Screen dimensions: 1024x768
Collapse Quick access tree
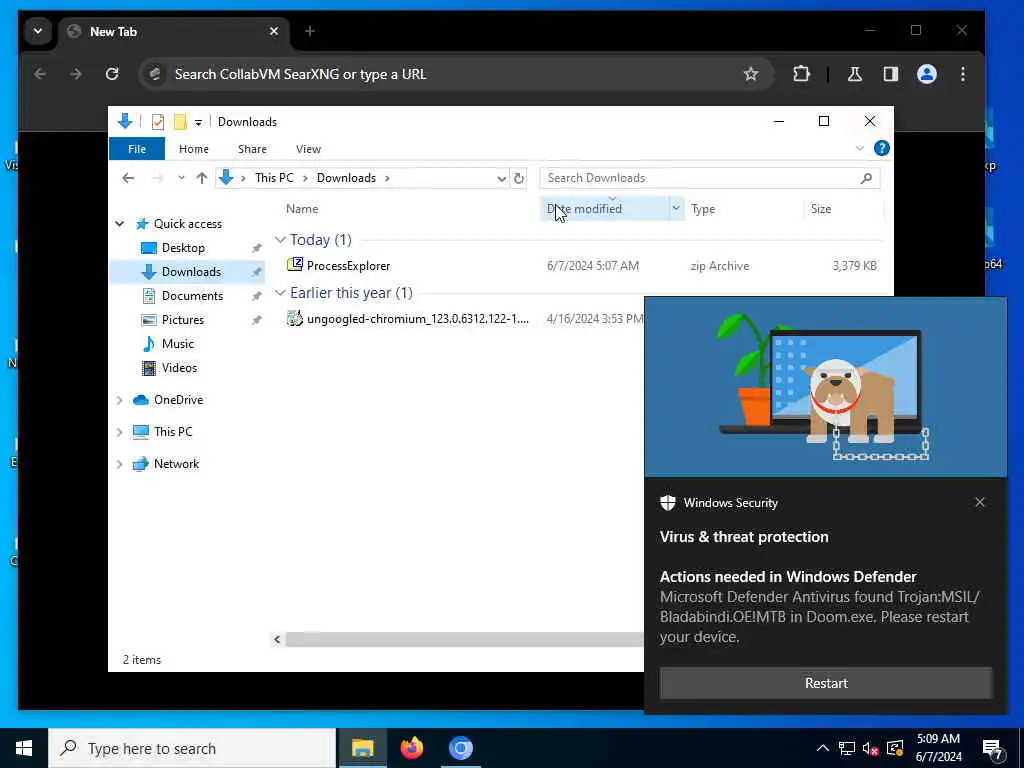tap(120, 224)
